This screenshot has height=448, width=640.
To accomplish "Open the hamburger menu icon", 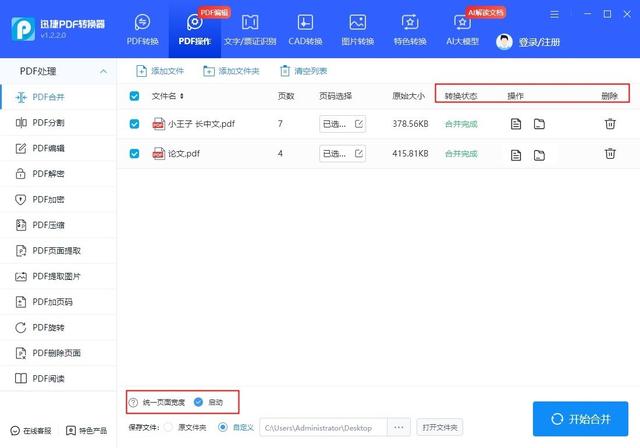I will tap(554, 15).
